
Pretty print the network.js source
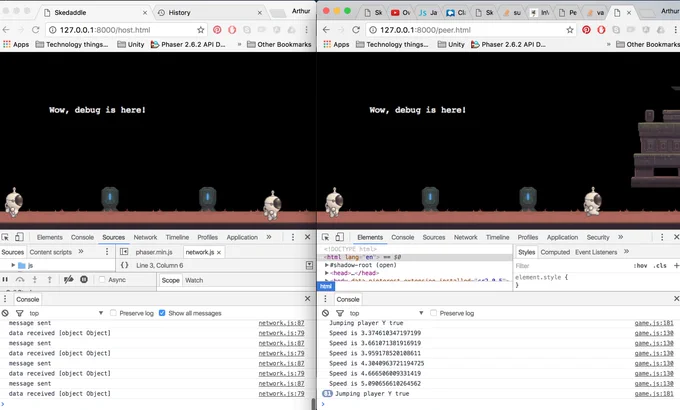coord(124,265)
